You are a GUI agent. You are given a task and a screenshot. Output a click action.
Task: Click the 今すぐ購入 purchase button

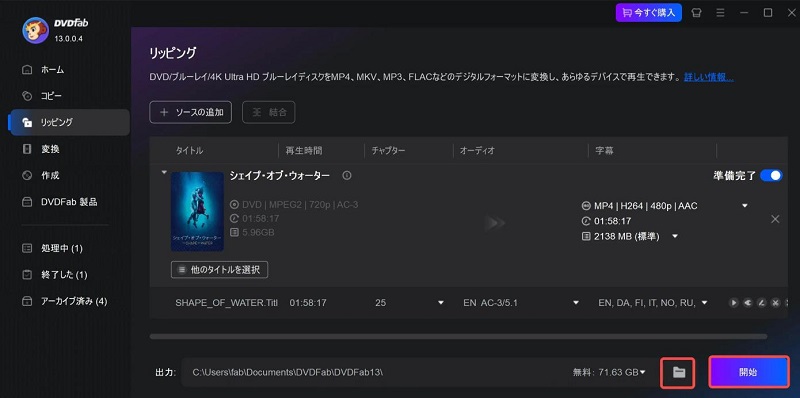pos(648,13)
